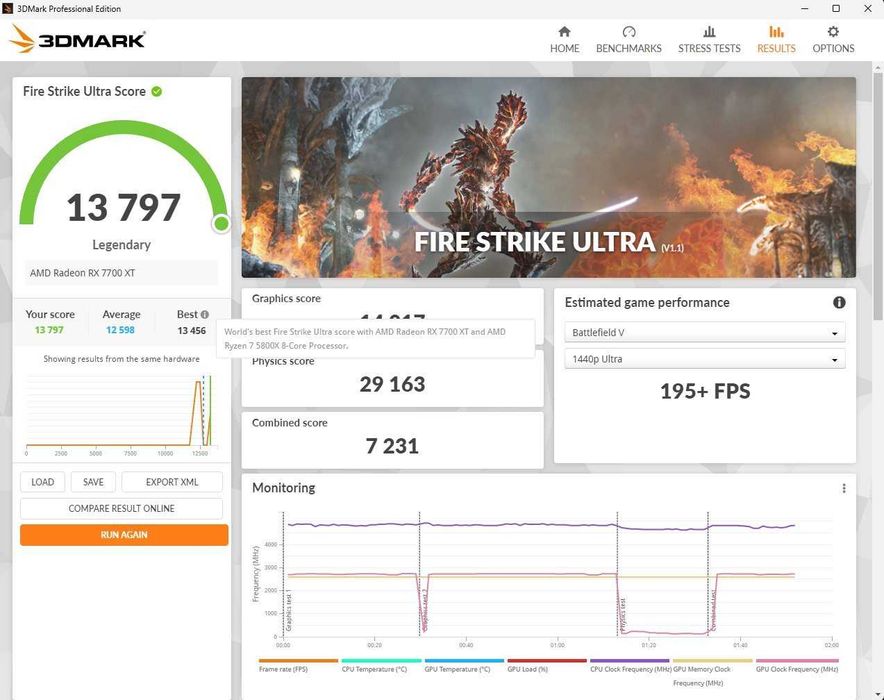Toggle the GPU Load (%) legend swatch

[547, 661]
